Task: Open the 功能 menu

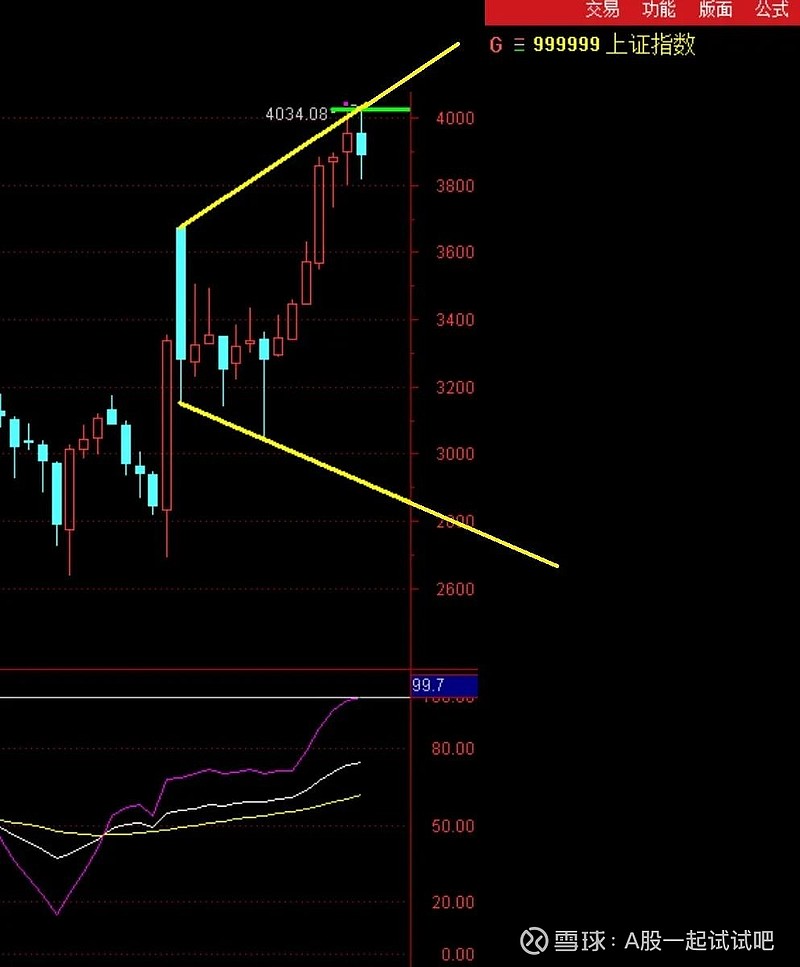Action: click(x=658, y=9)
